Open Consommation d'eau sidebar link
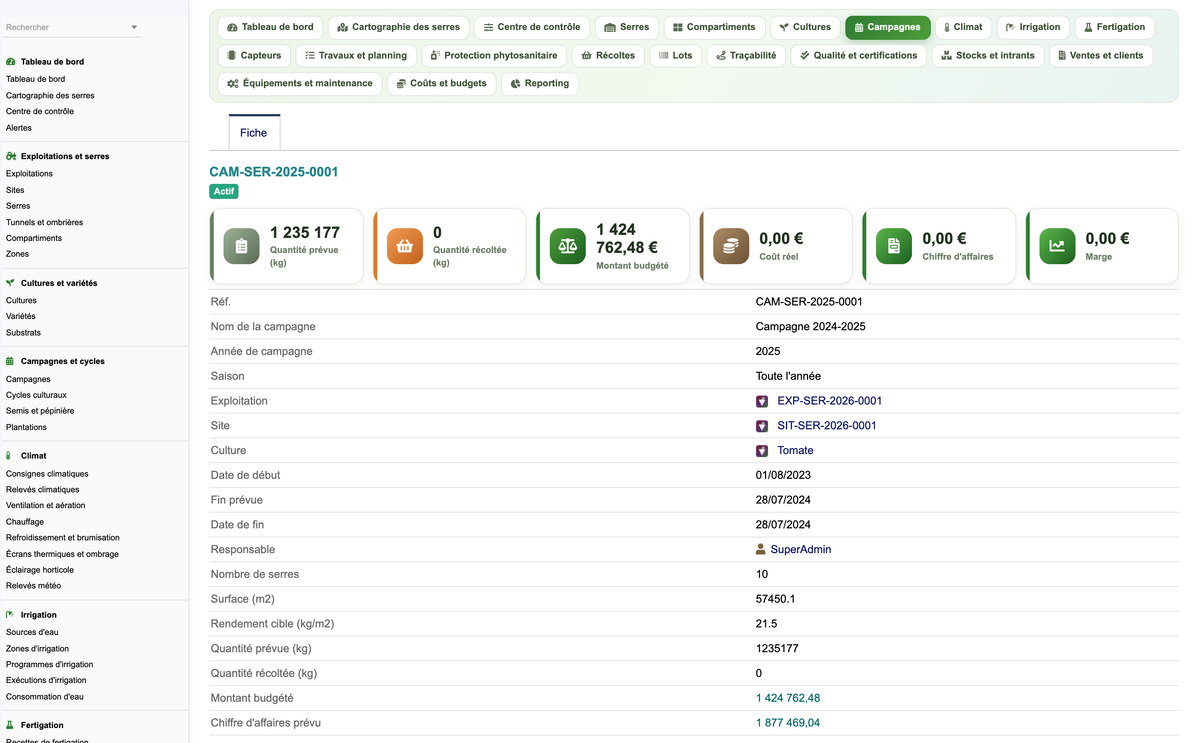This screenshot has width=1200, height=743. click(45, 696)
